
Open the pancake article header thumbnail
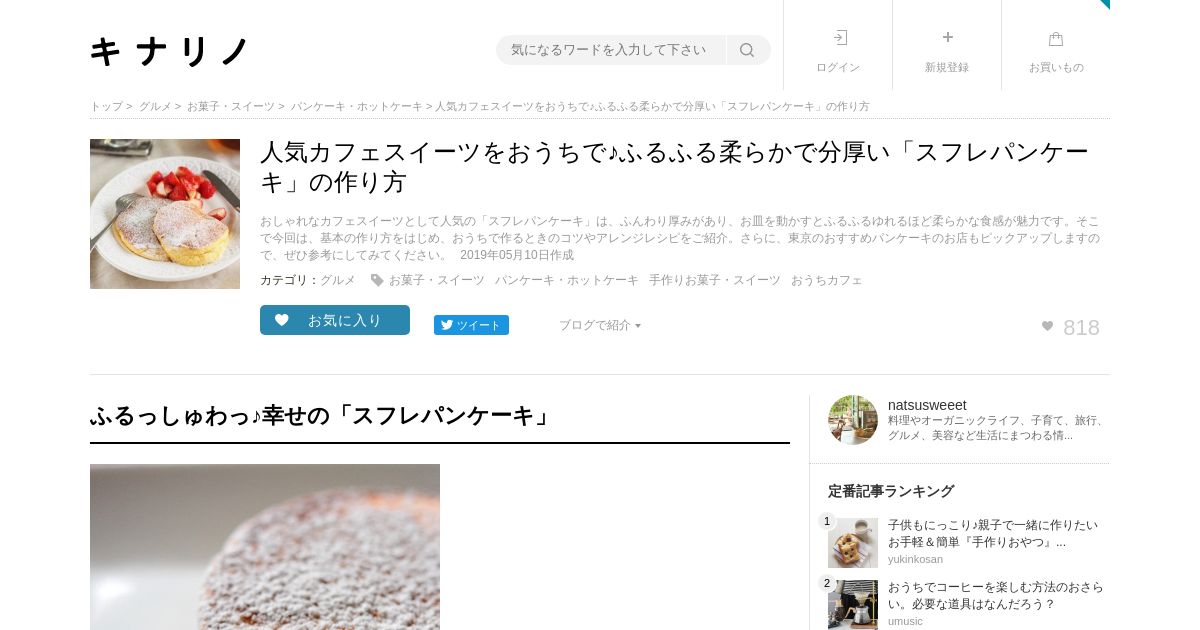tap(165, 214)
